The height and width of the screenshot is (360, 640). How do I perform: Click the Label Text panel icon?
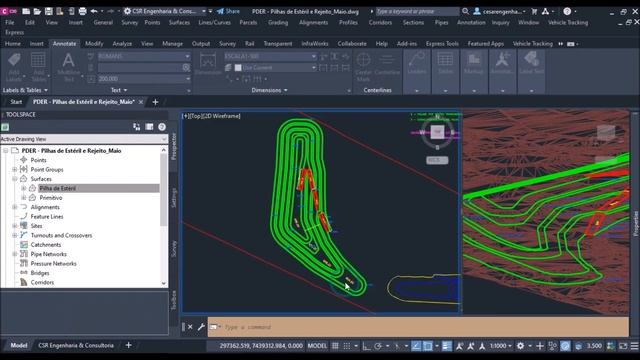click(x=531, y=60)
